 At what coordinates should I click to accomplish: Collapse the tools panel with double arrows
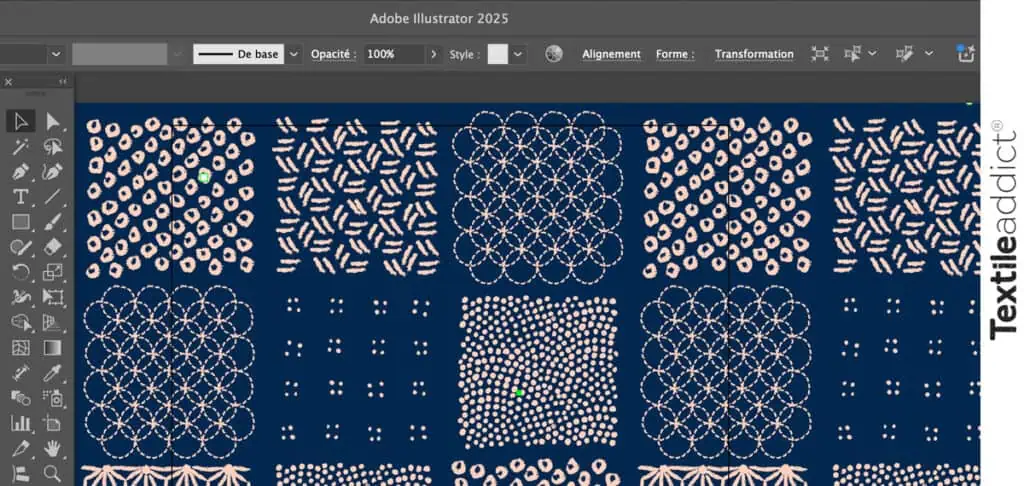tap(63, 82)
